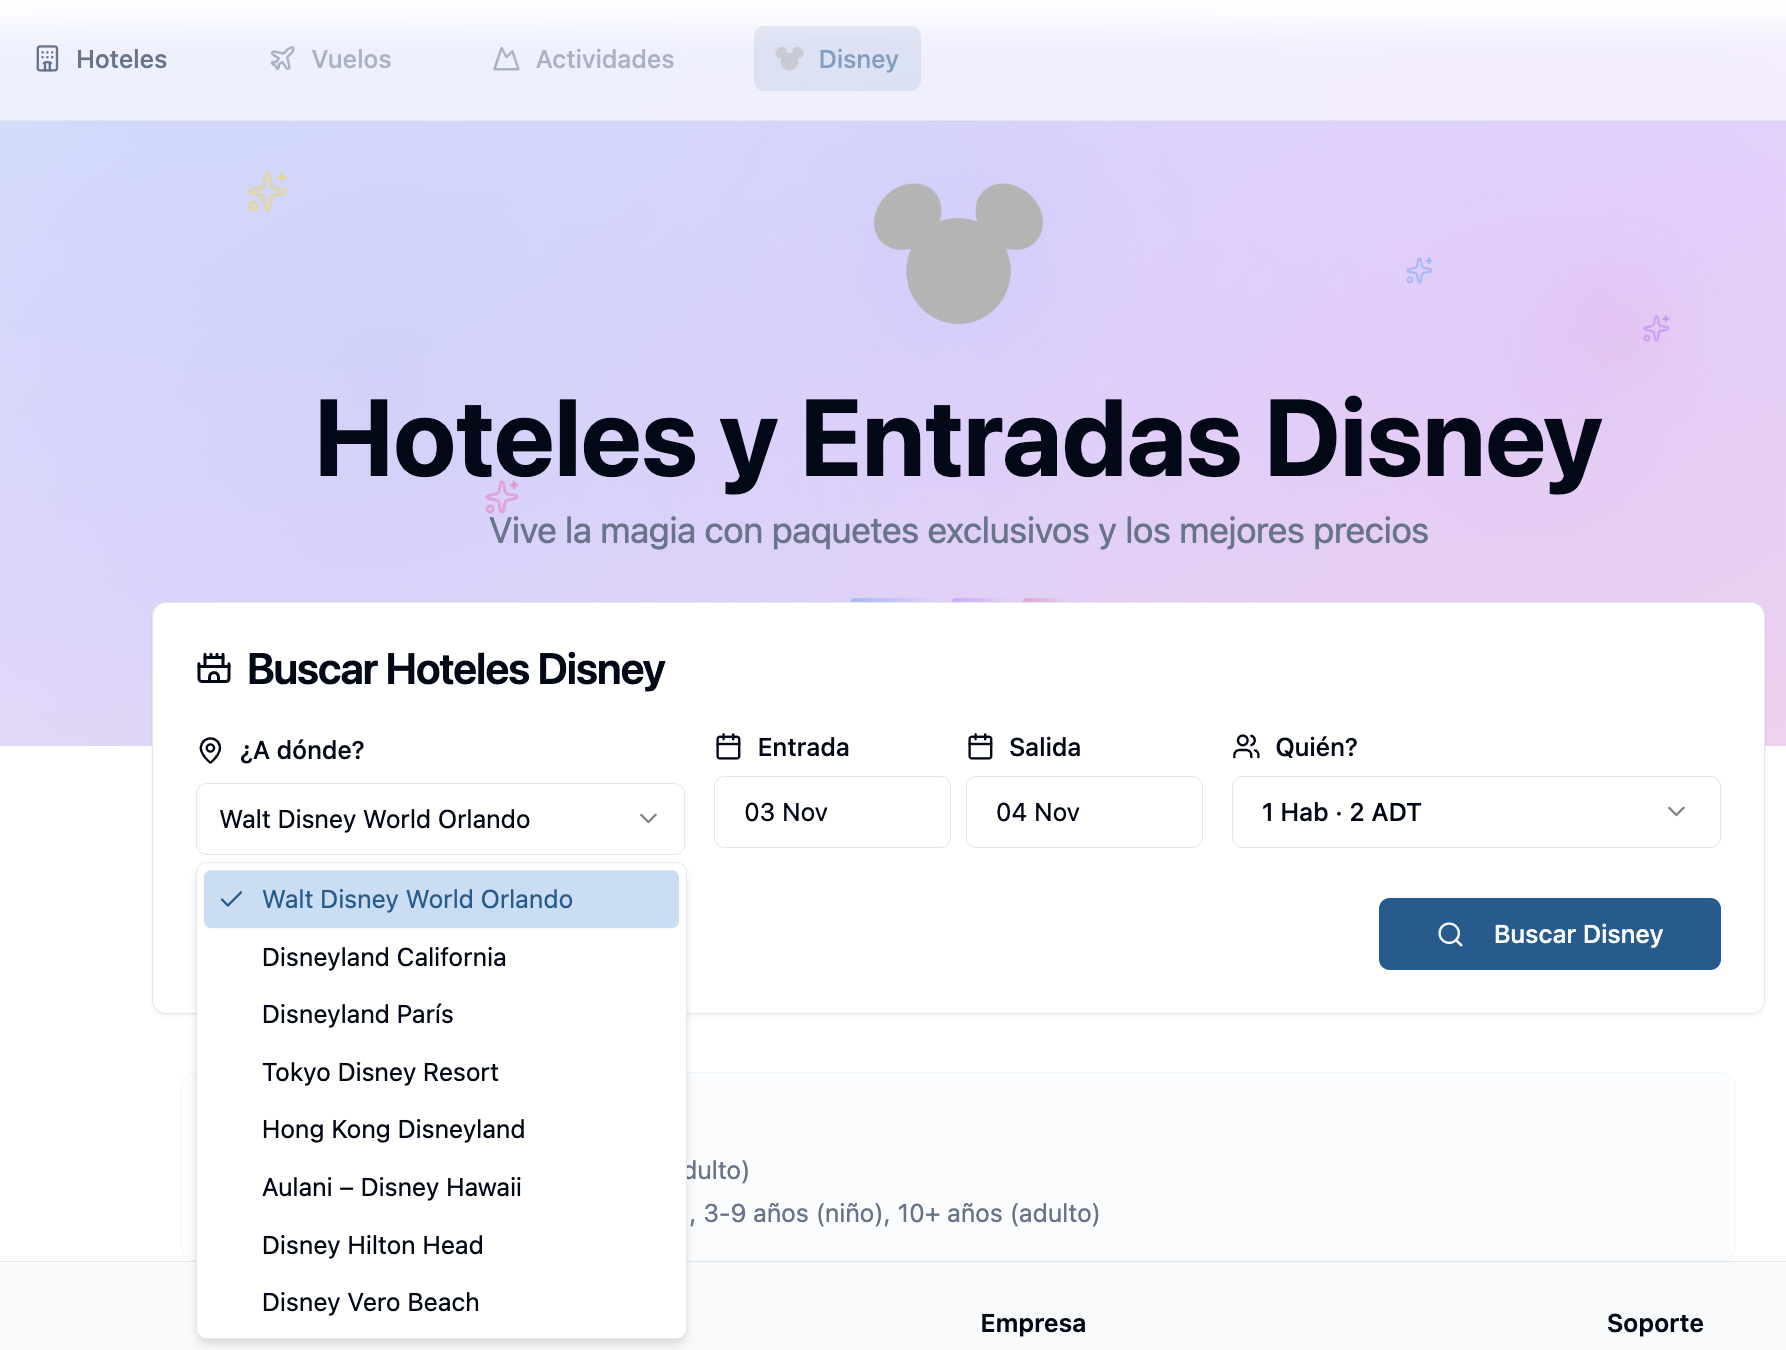Open the Hoteles tab
The height and width of the screenshot is (1350, 1786).
tap(101, 59)
